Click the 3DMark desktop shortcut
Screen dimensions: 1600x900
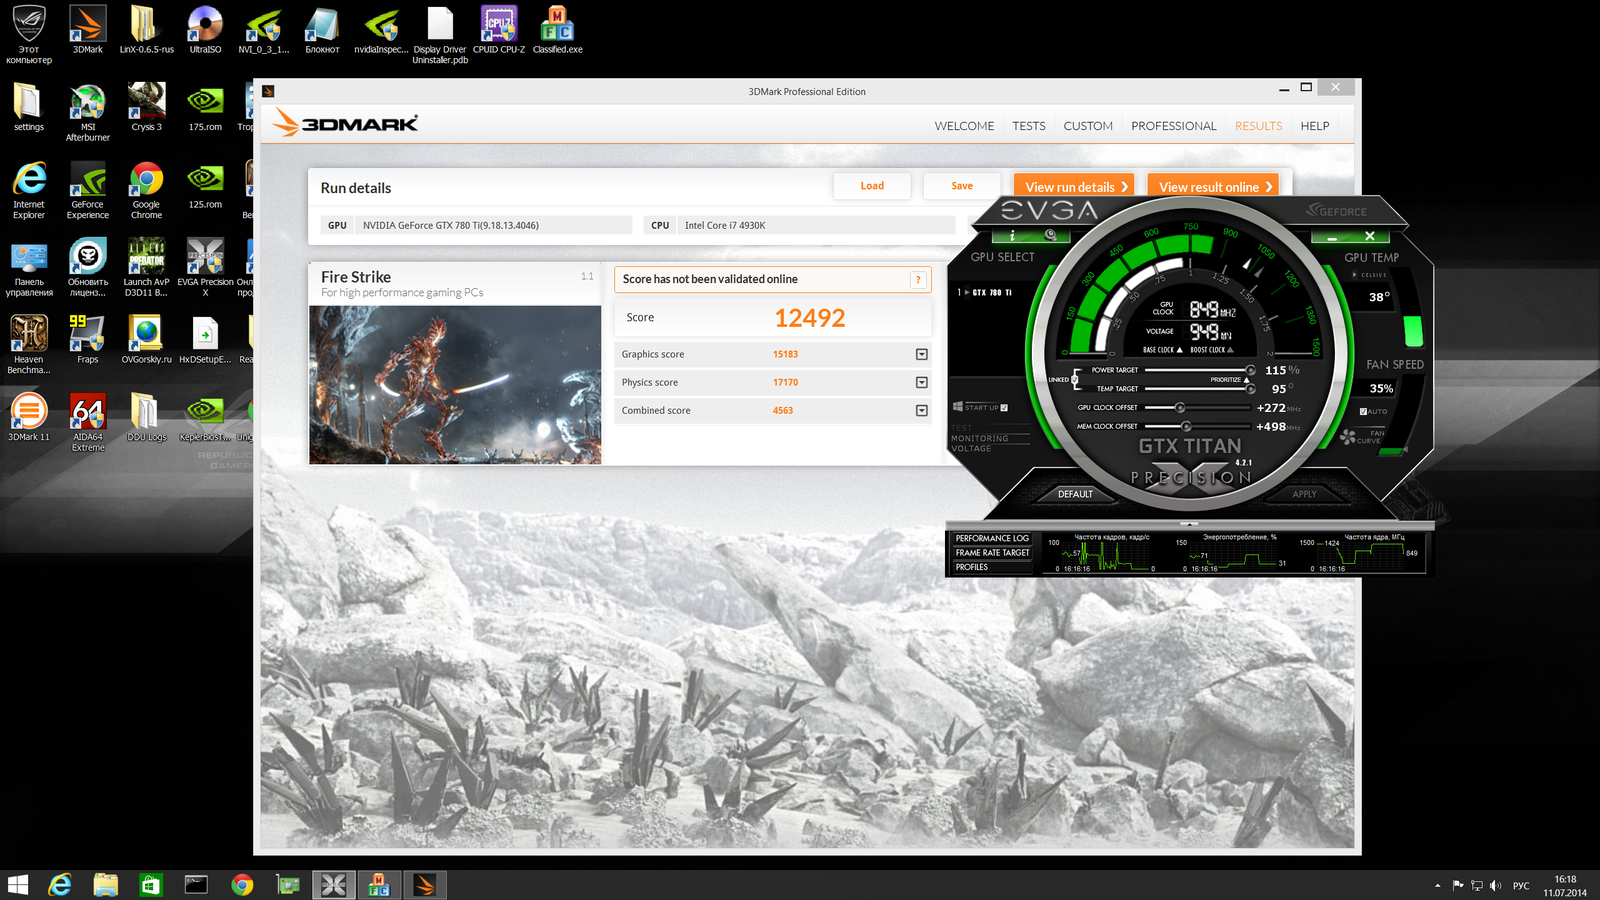point(88,29)
